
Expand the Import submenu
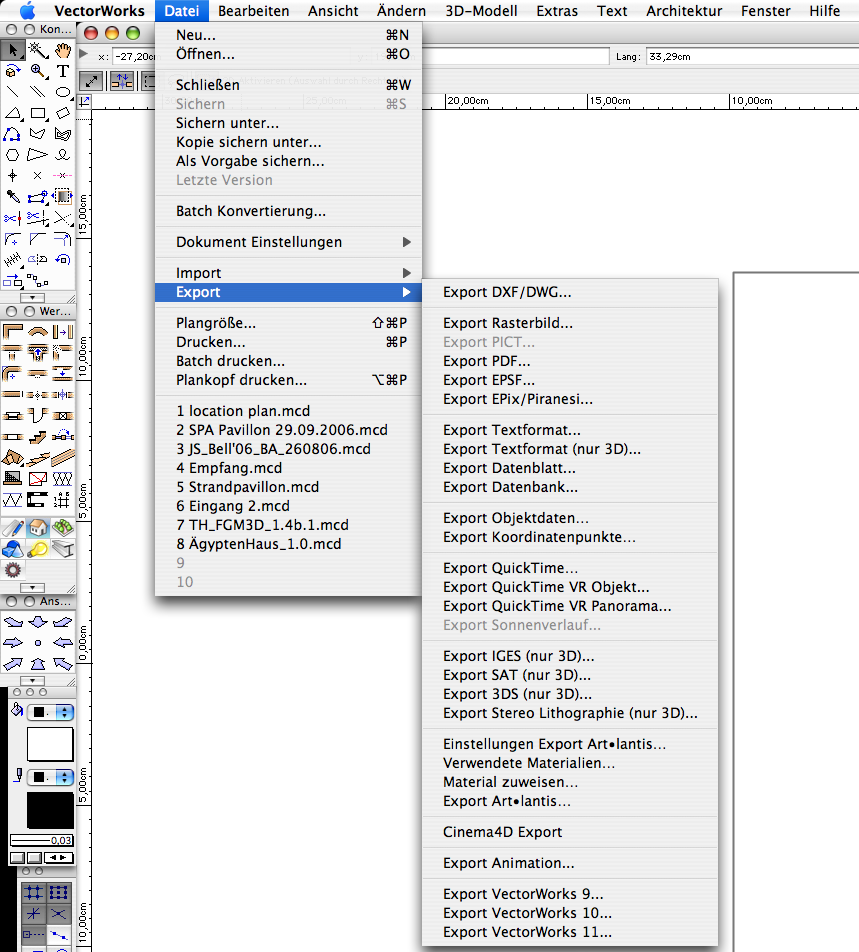coord(288,273)
